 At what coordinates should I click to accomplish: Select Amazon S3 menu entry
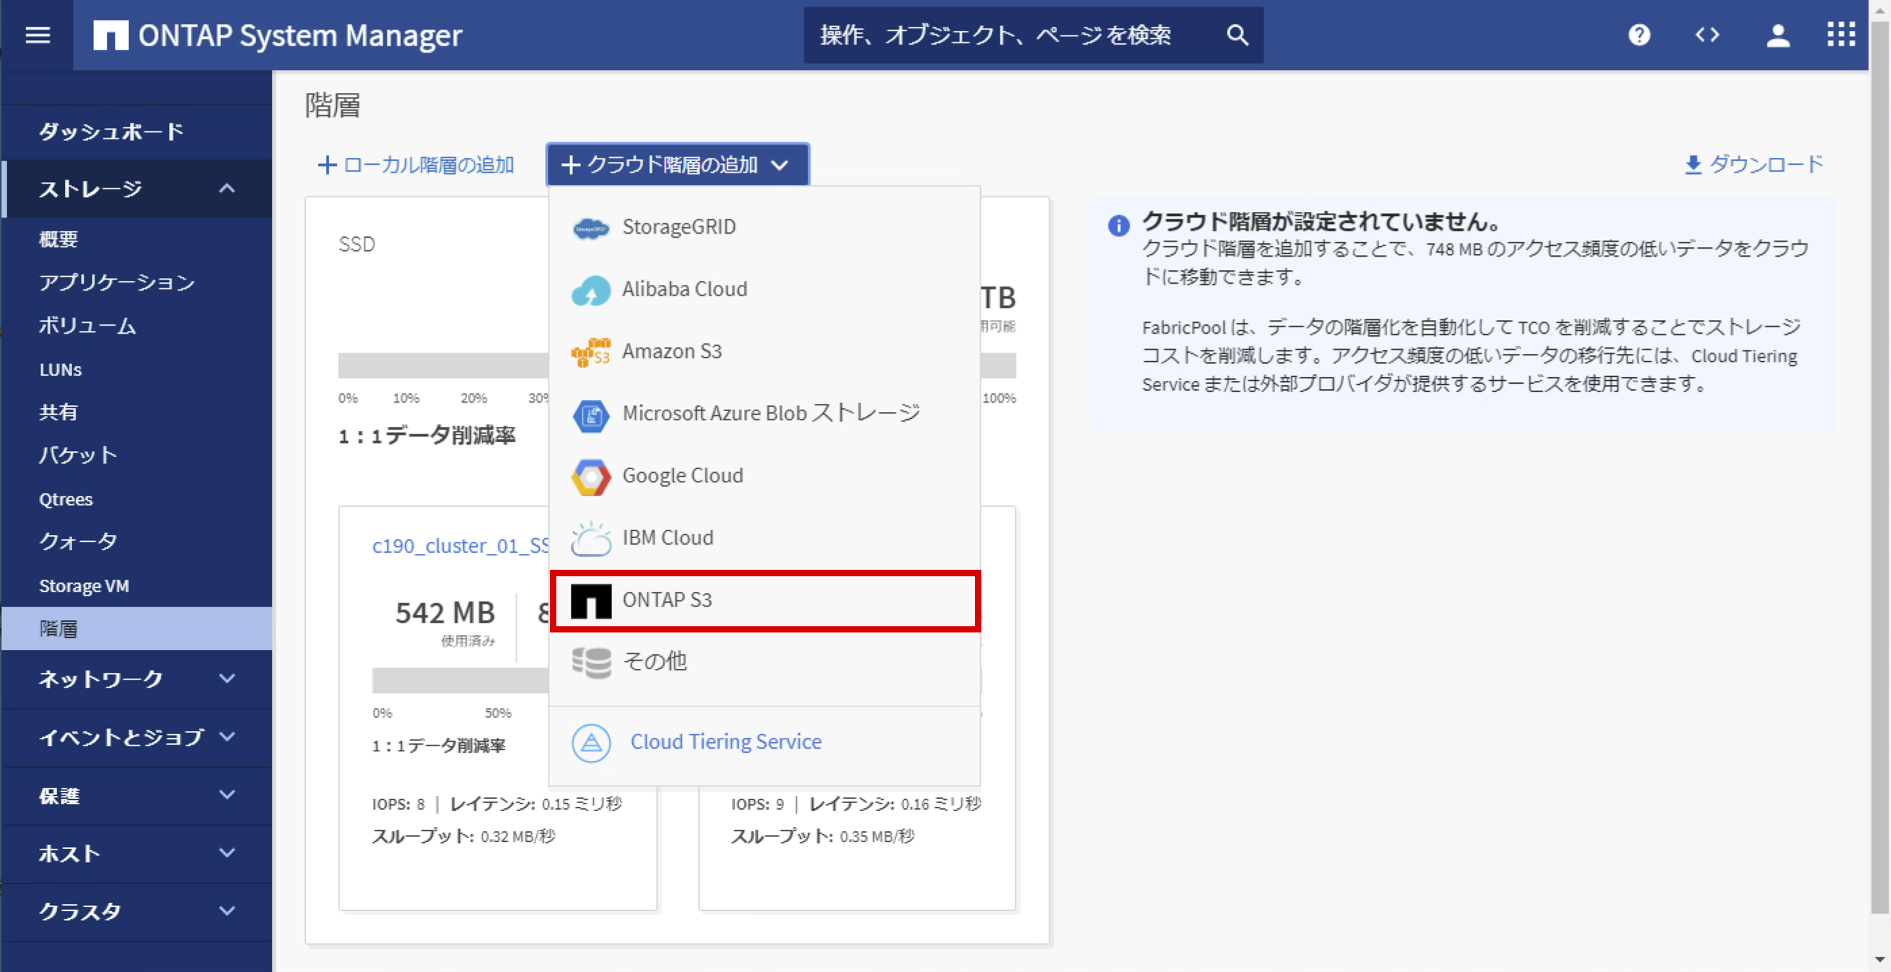[x=764, y=351]
